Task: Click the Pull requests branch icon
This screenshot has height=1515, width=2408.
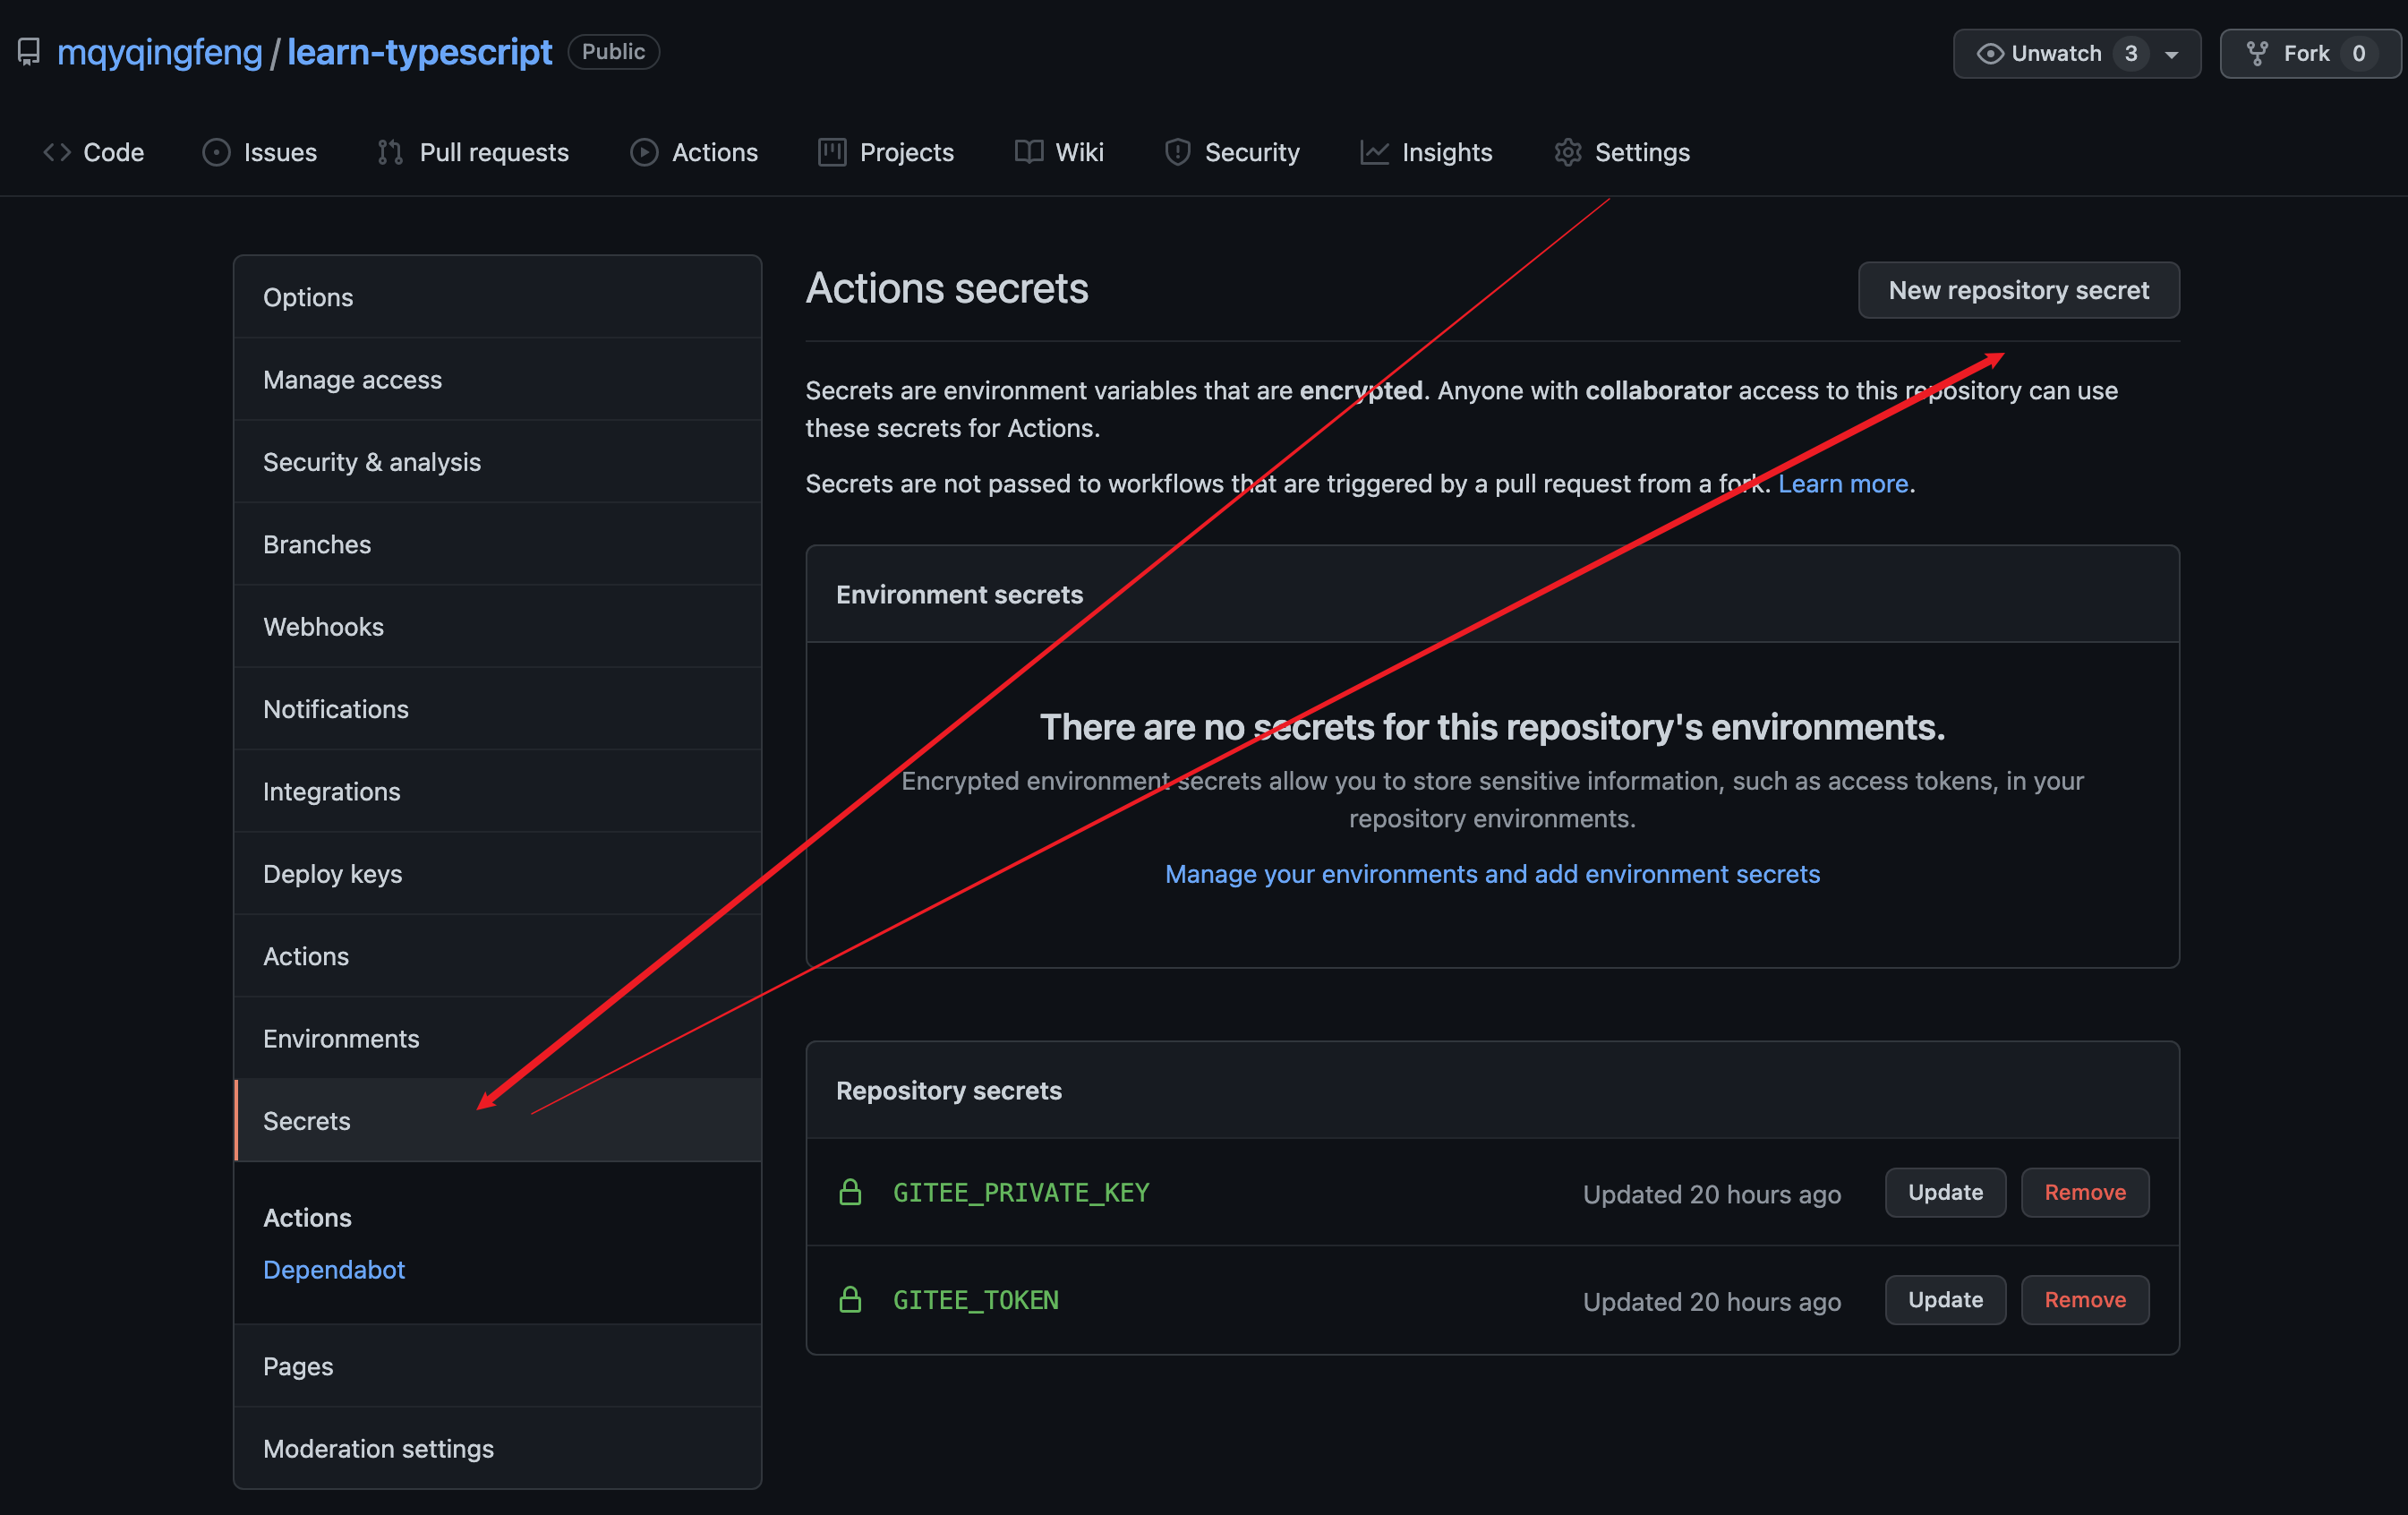Action: (x=390, y=152)
